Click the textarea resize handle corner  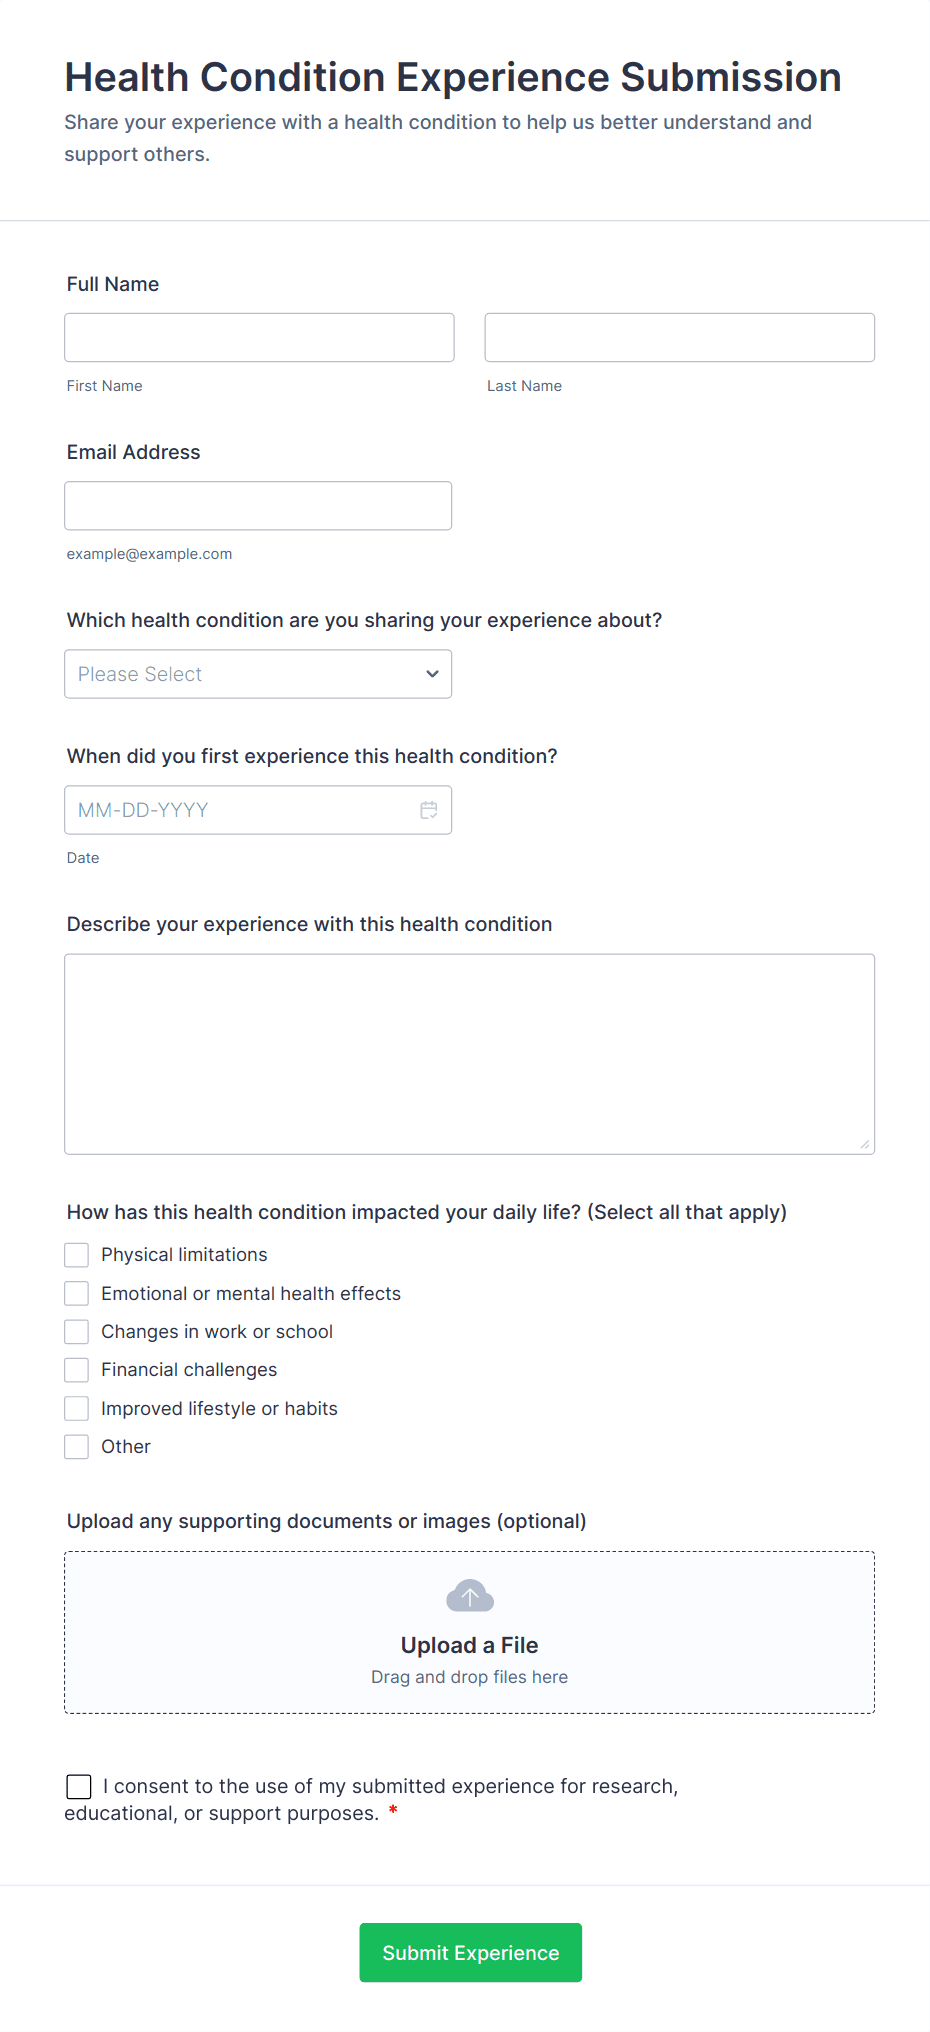tap(865, 1145)
